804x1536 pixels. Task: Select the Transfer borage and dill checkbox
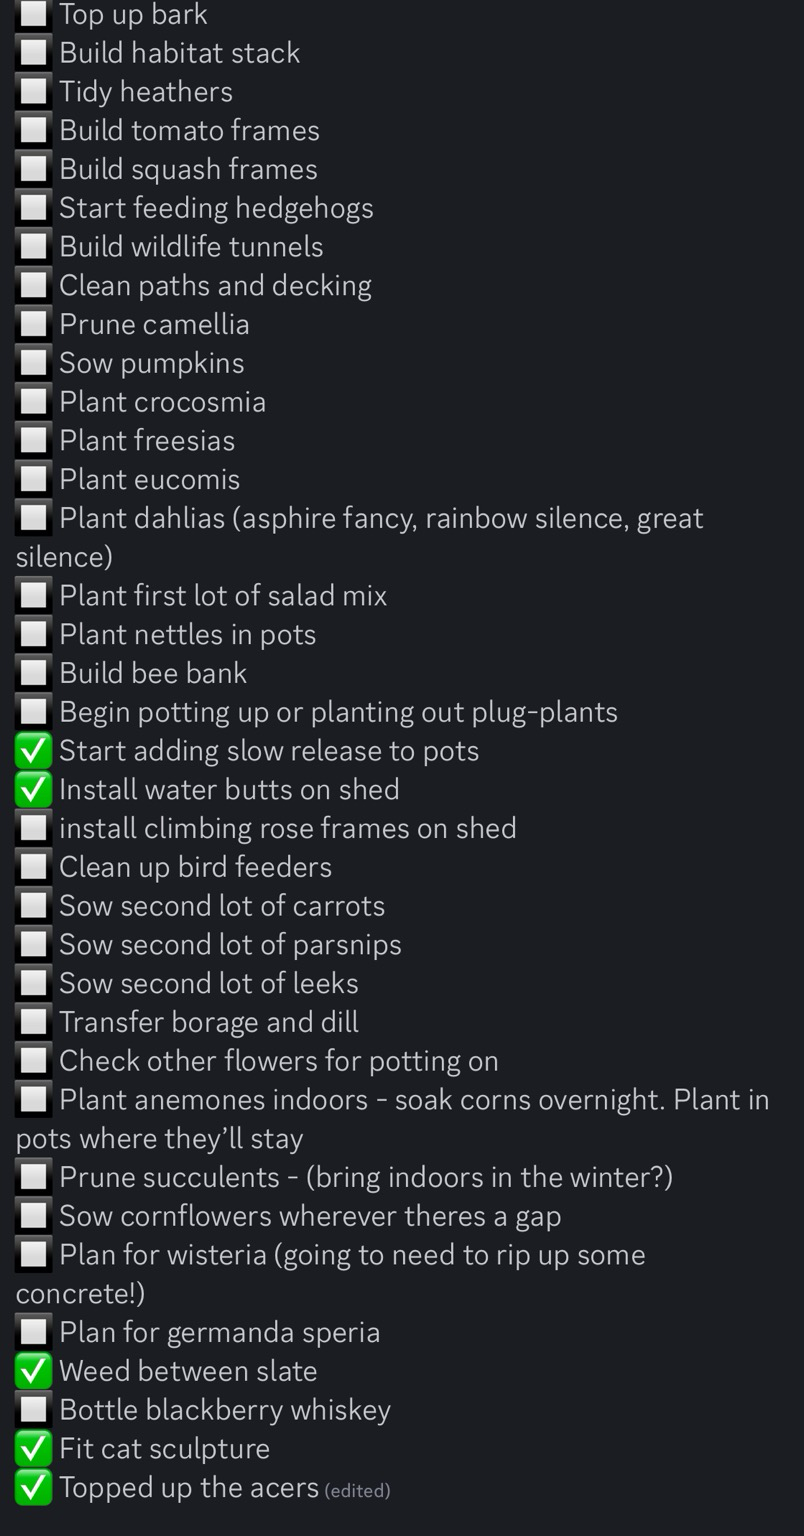click(34, 1022)
